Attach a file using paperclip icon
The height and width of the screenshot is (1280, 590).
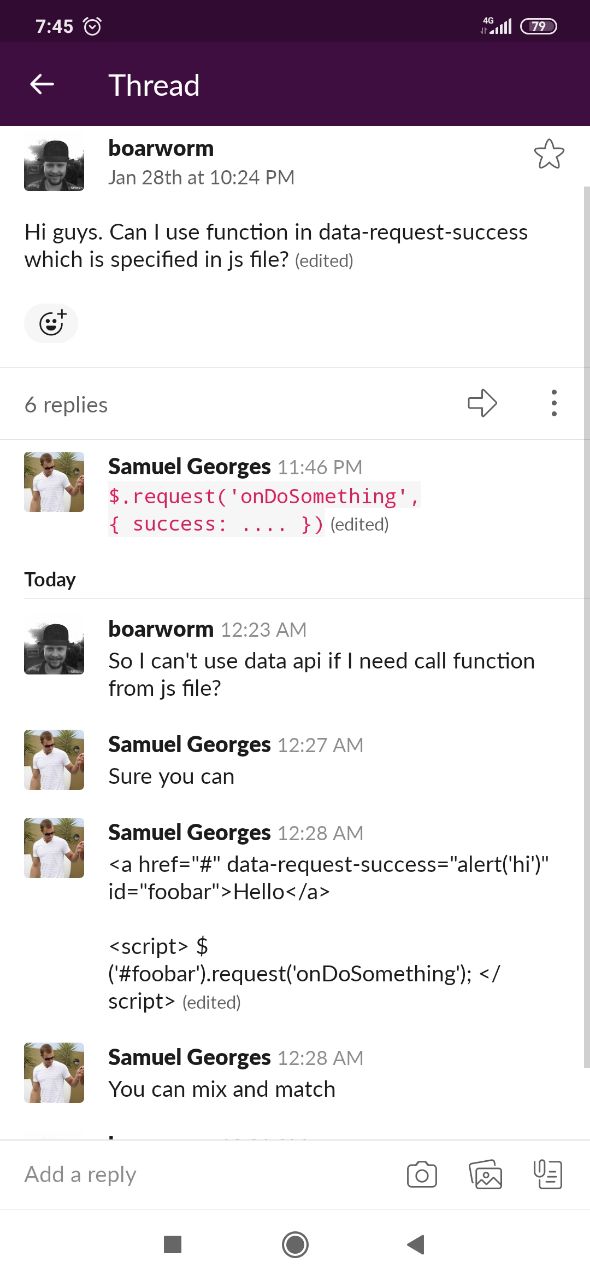548,1175
